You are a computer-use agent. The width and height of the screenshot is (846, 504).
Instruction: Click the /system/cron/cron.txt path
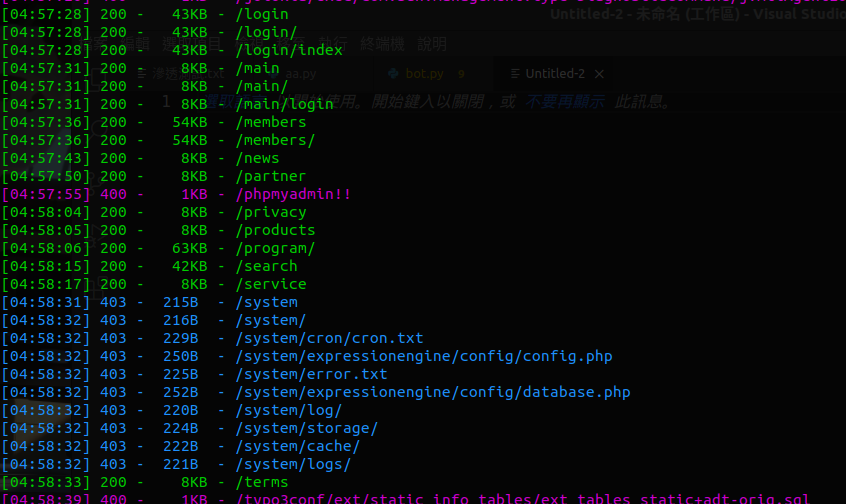[x=329, y=338]
